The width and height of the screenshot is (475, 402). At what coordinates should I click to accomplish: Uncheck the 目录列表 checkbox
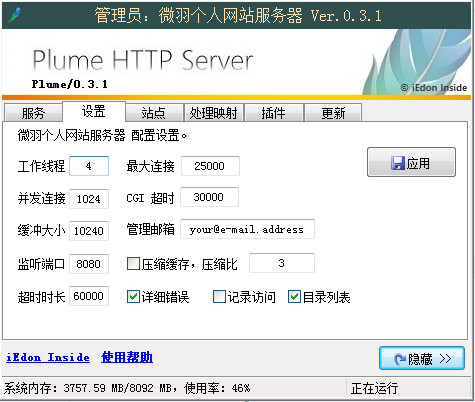pyautogui.click(x=294, y=296)
